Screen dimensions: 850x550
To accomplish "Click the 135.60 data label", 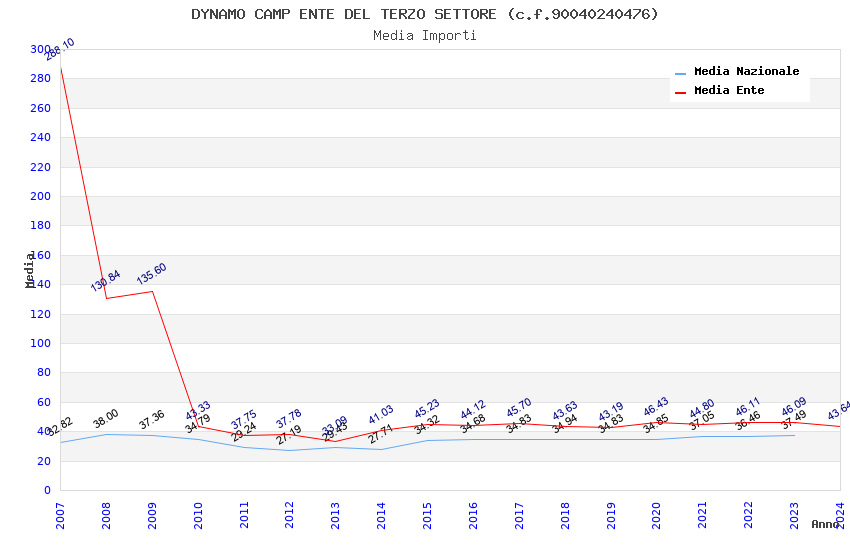I will tap(151, 274).
